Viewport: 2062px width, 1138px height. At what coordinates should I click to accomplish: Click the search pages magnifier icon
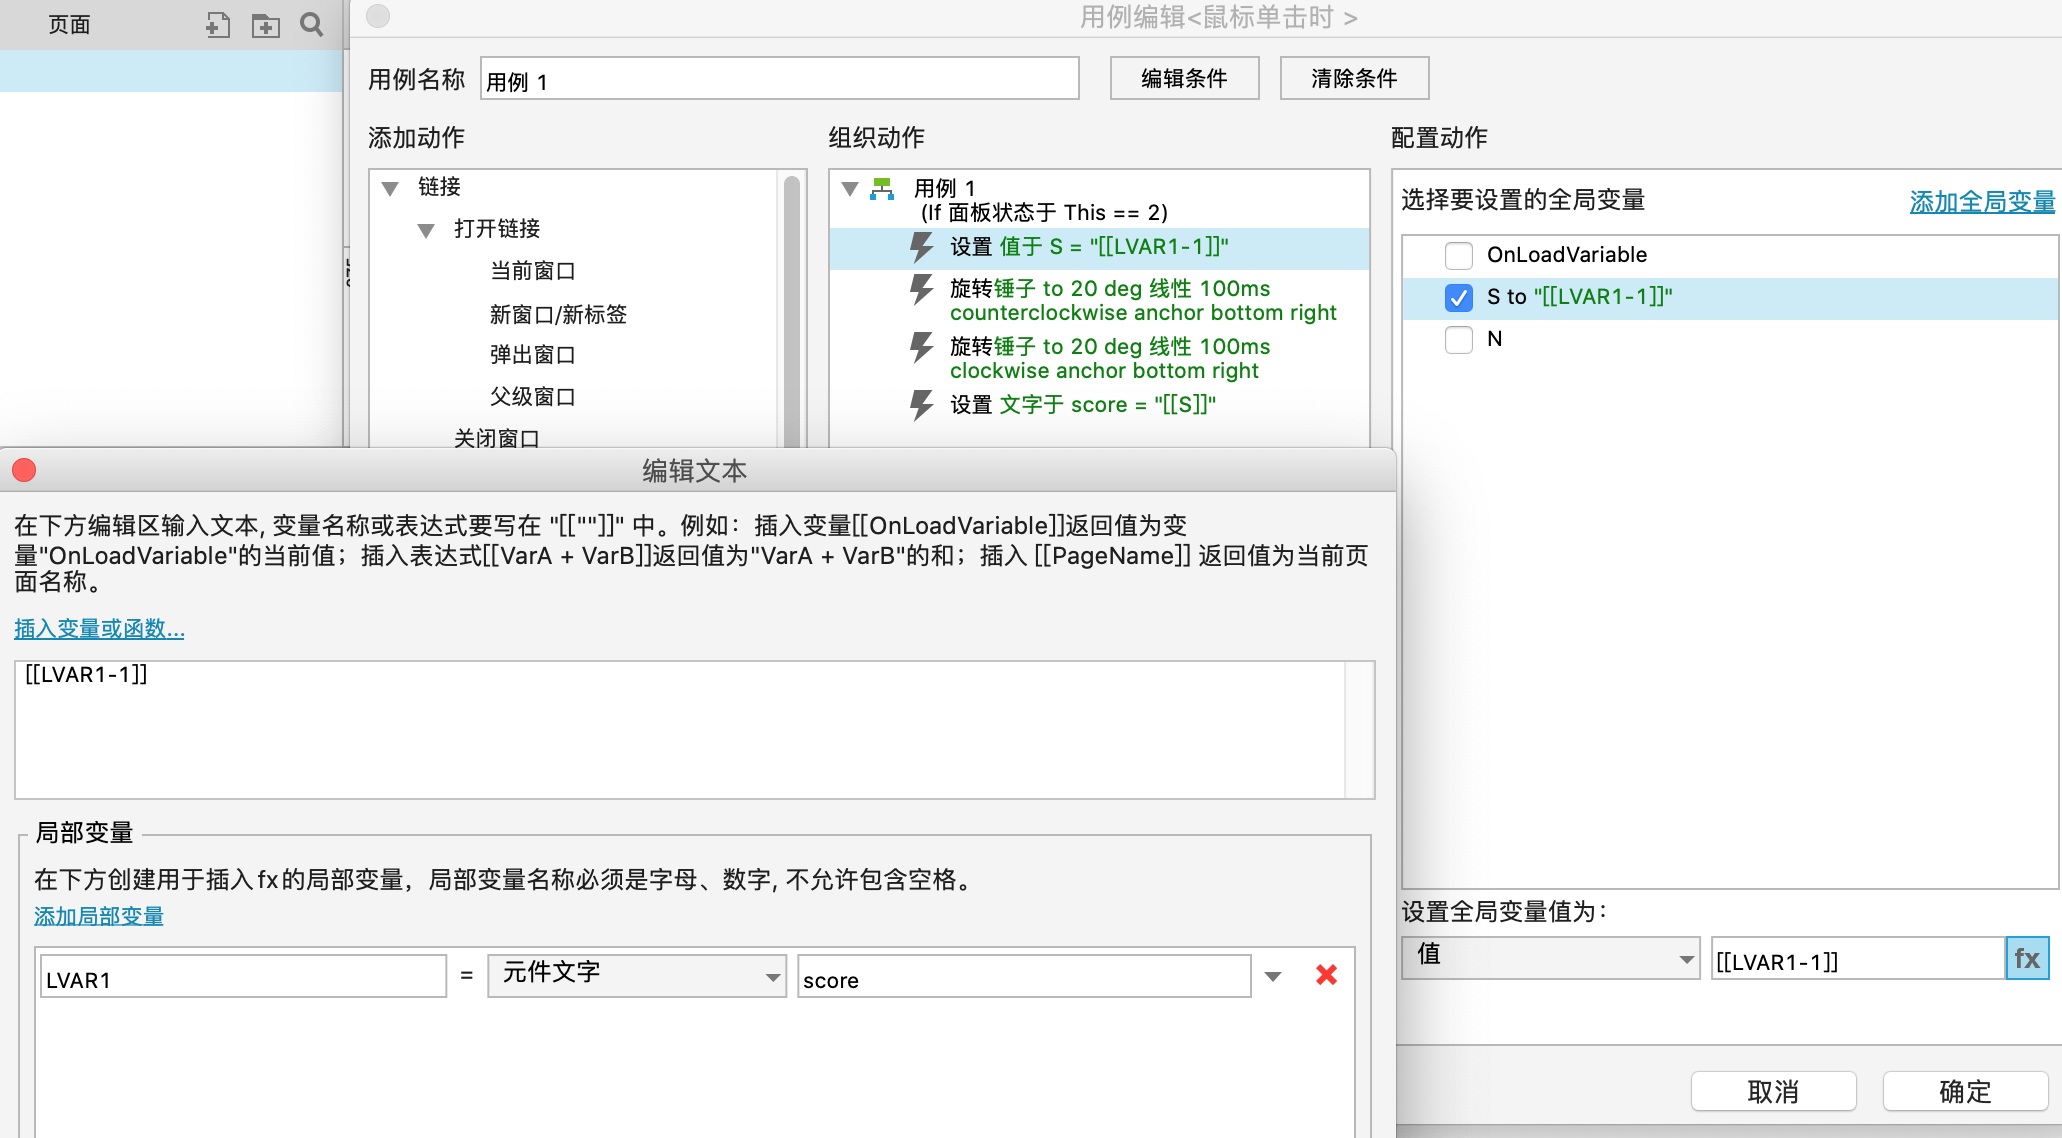pyautogui.click(x=312, y=25)
